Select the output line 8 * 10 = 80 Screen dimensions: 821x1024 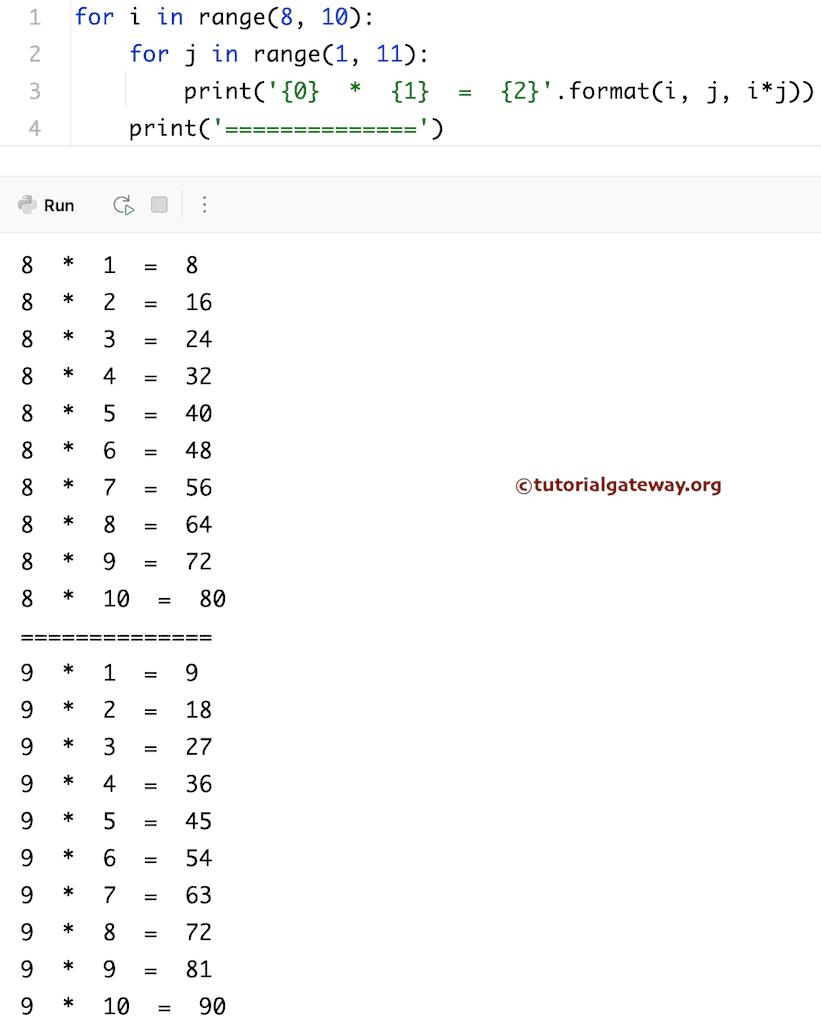pos(125,598)
